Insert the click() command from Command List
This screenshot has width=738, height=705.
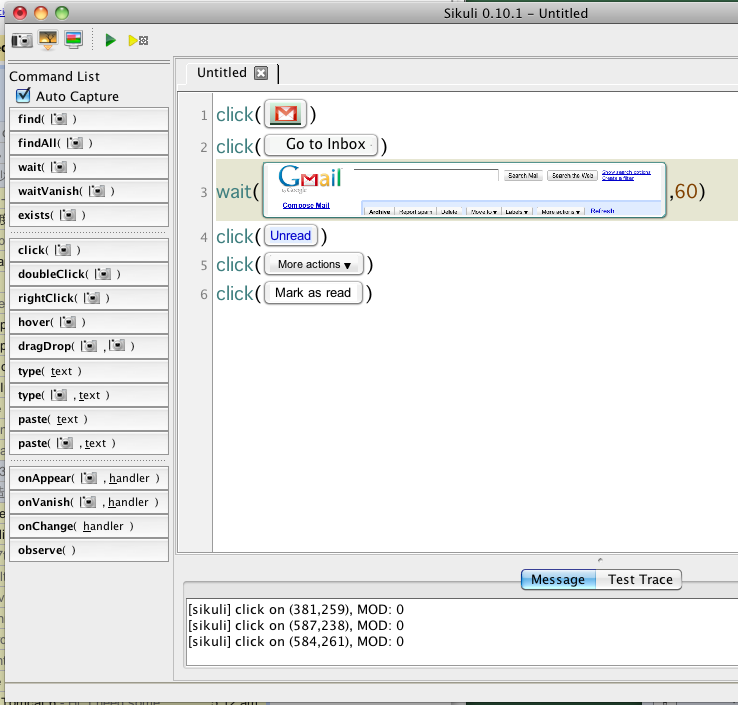[89, 250]
